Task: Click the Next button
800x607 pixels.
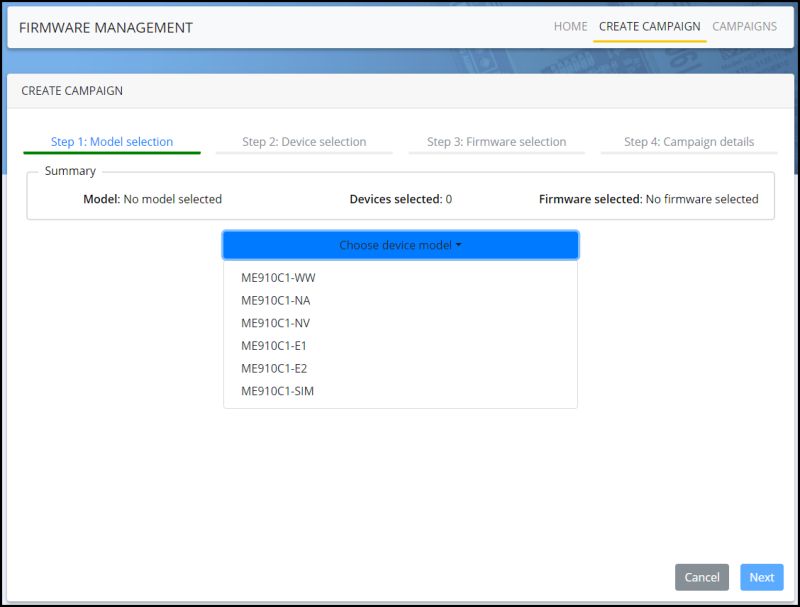Action: [x=762, y=577]
